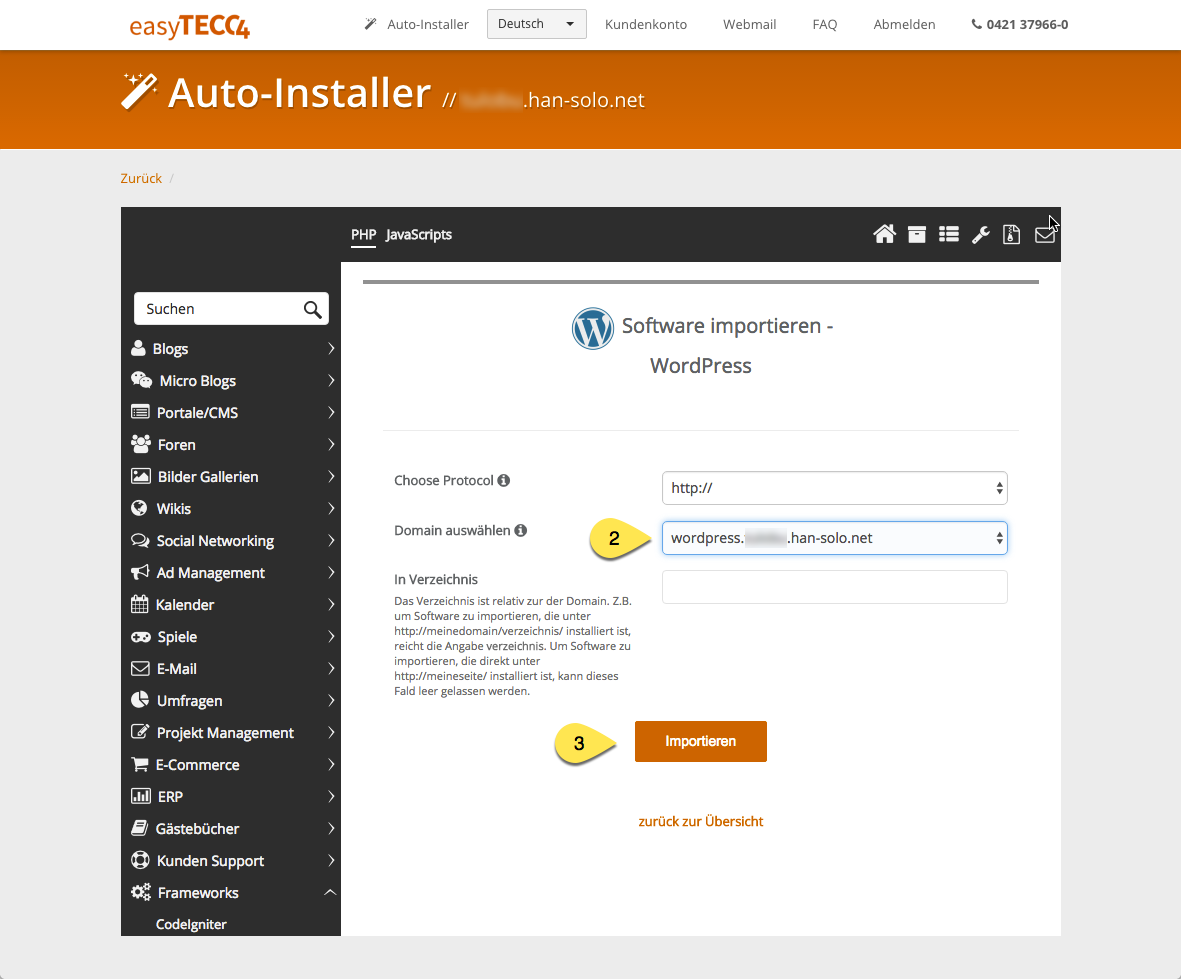Click the wrench settings icon
The height and width of the screenshot is (979, 1181).
click(981, 235)
